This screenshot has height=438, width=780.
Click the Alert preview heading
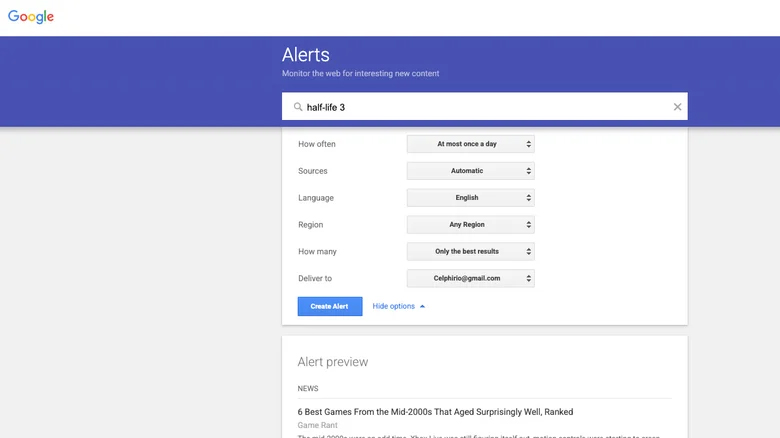[x=333, y=362]
